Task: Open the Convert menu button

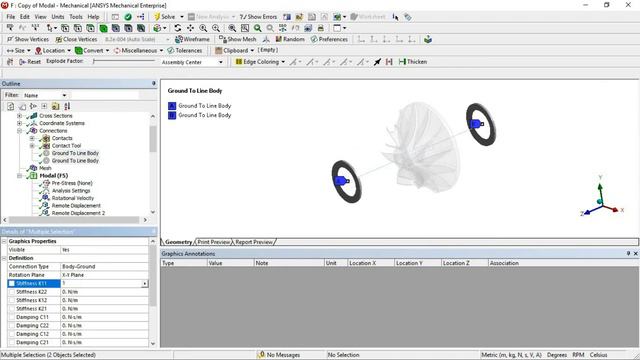Action: 92,50
